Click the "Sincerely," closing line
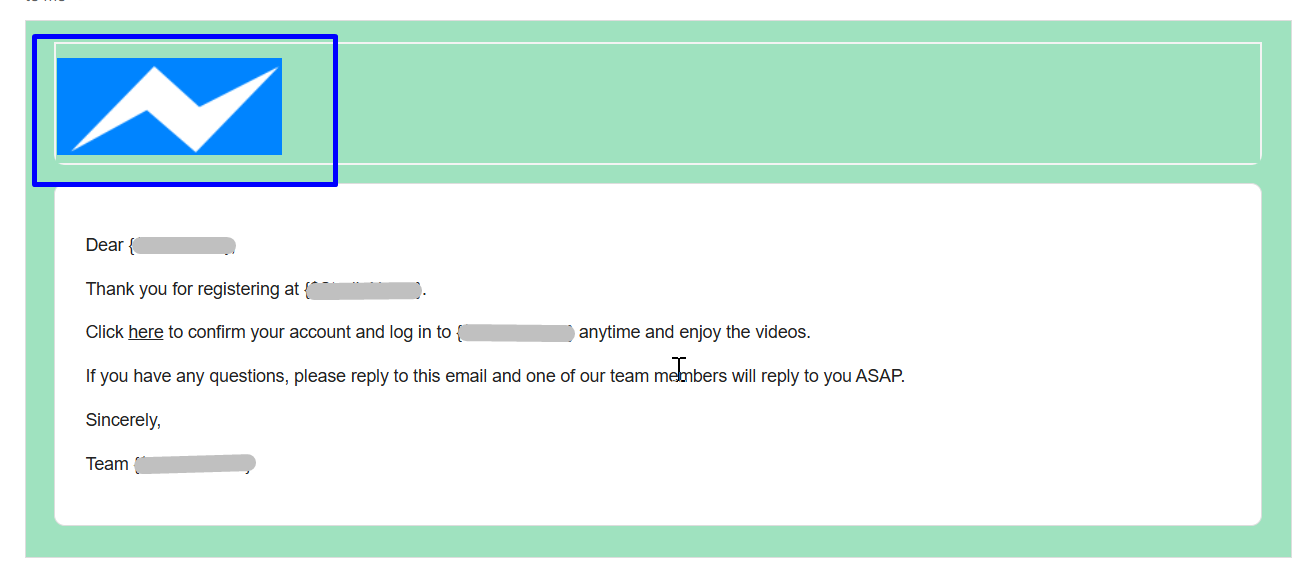The width and height of the screenshot is (1310, 580). [x=123, y=420]
